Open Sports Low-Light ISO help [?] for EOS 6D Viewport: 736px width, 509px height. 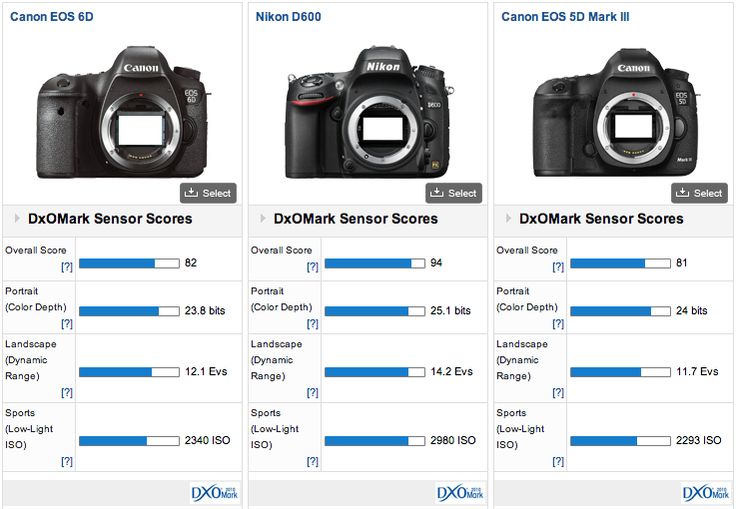coord(67,461)
